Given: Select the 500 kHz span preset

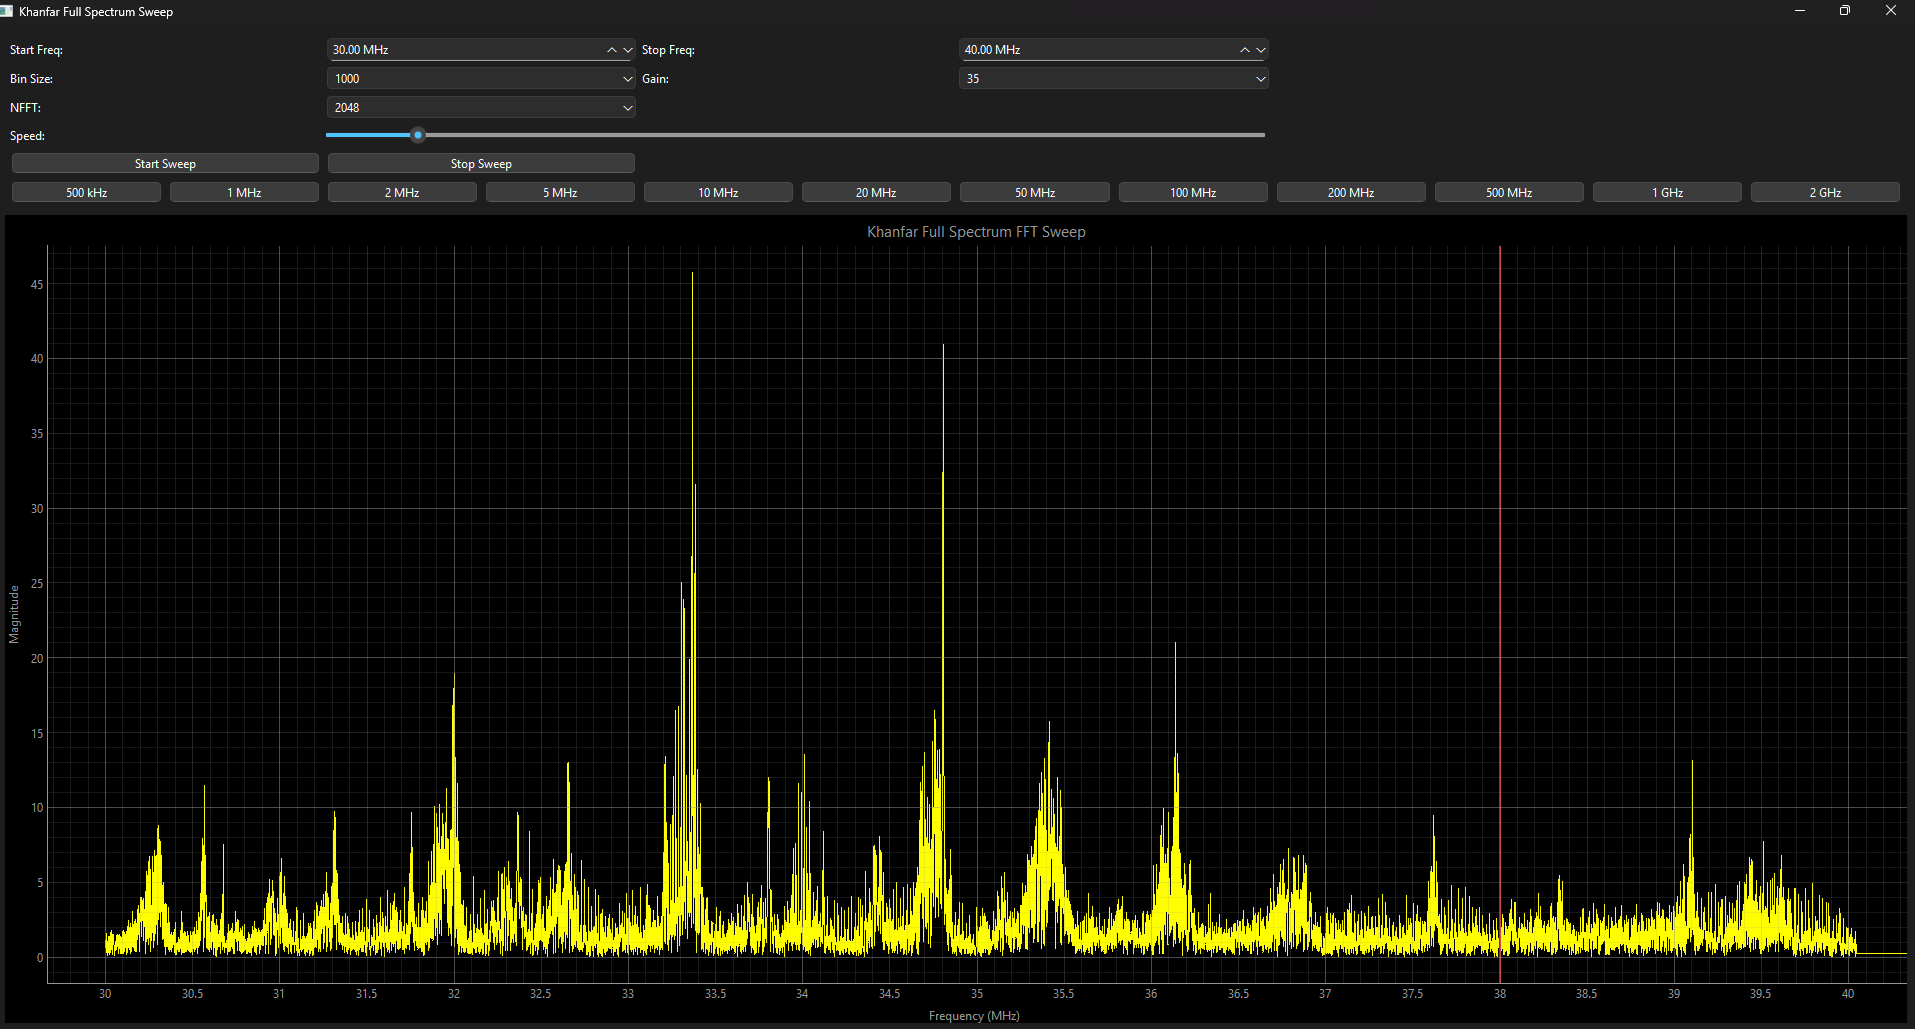Looking at the screenshot, I should (85, 191).
